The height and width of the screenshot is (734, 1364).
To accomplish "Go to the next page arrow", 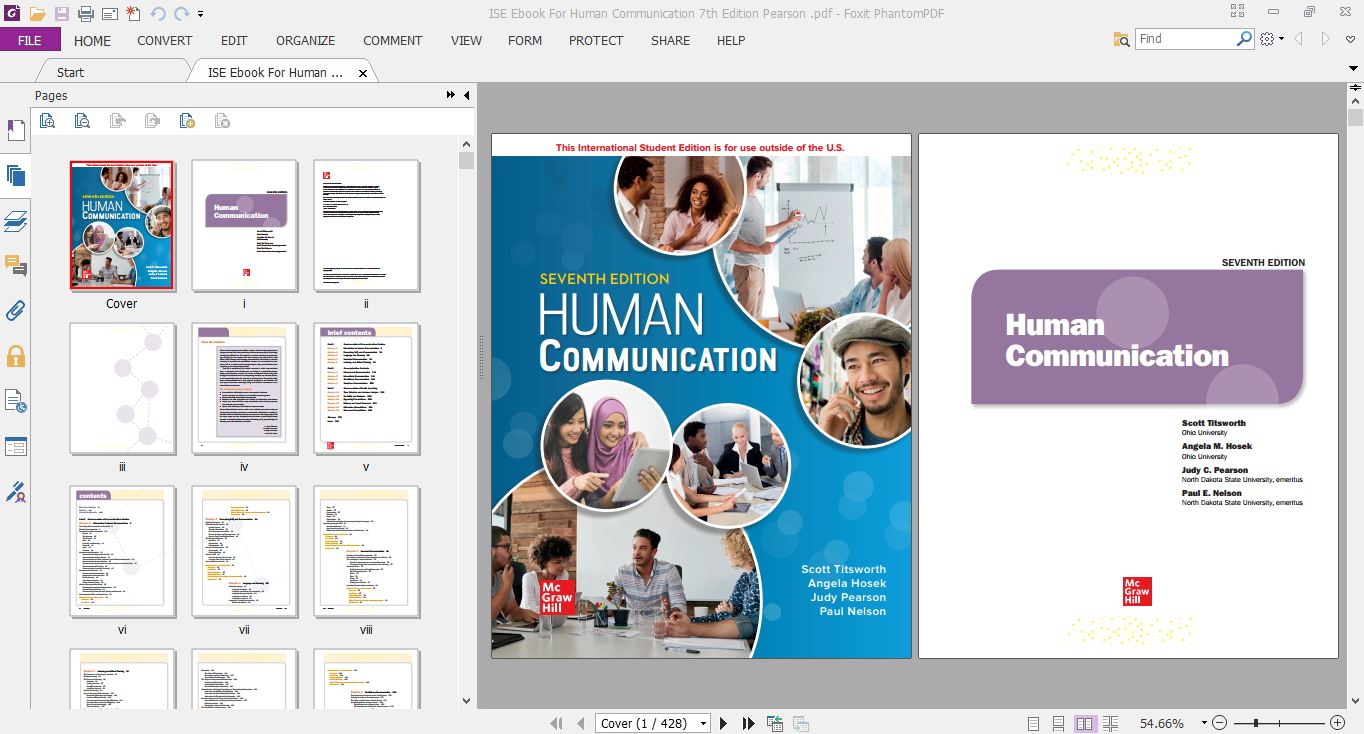I will [724, 723].
